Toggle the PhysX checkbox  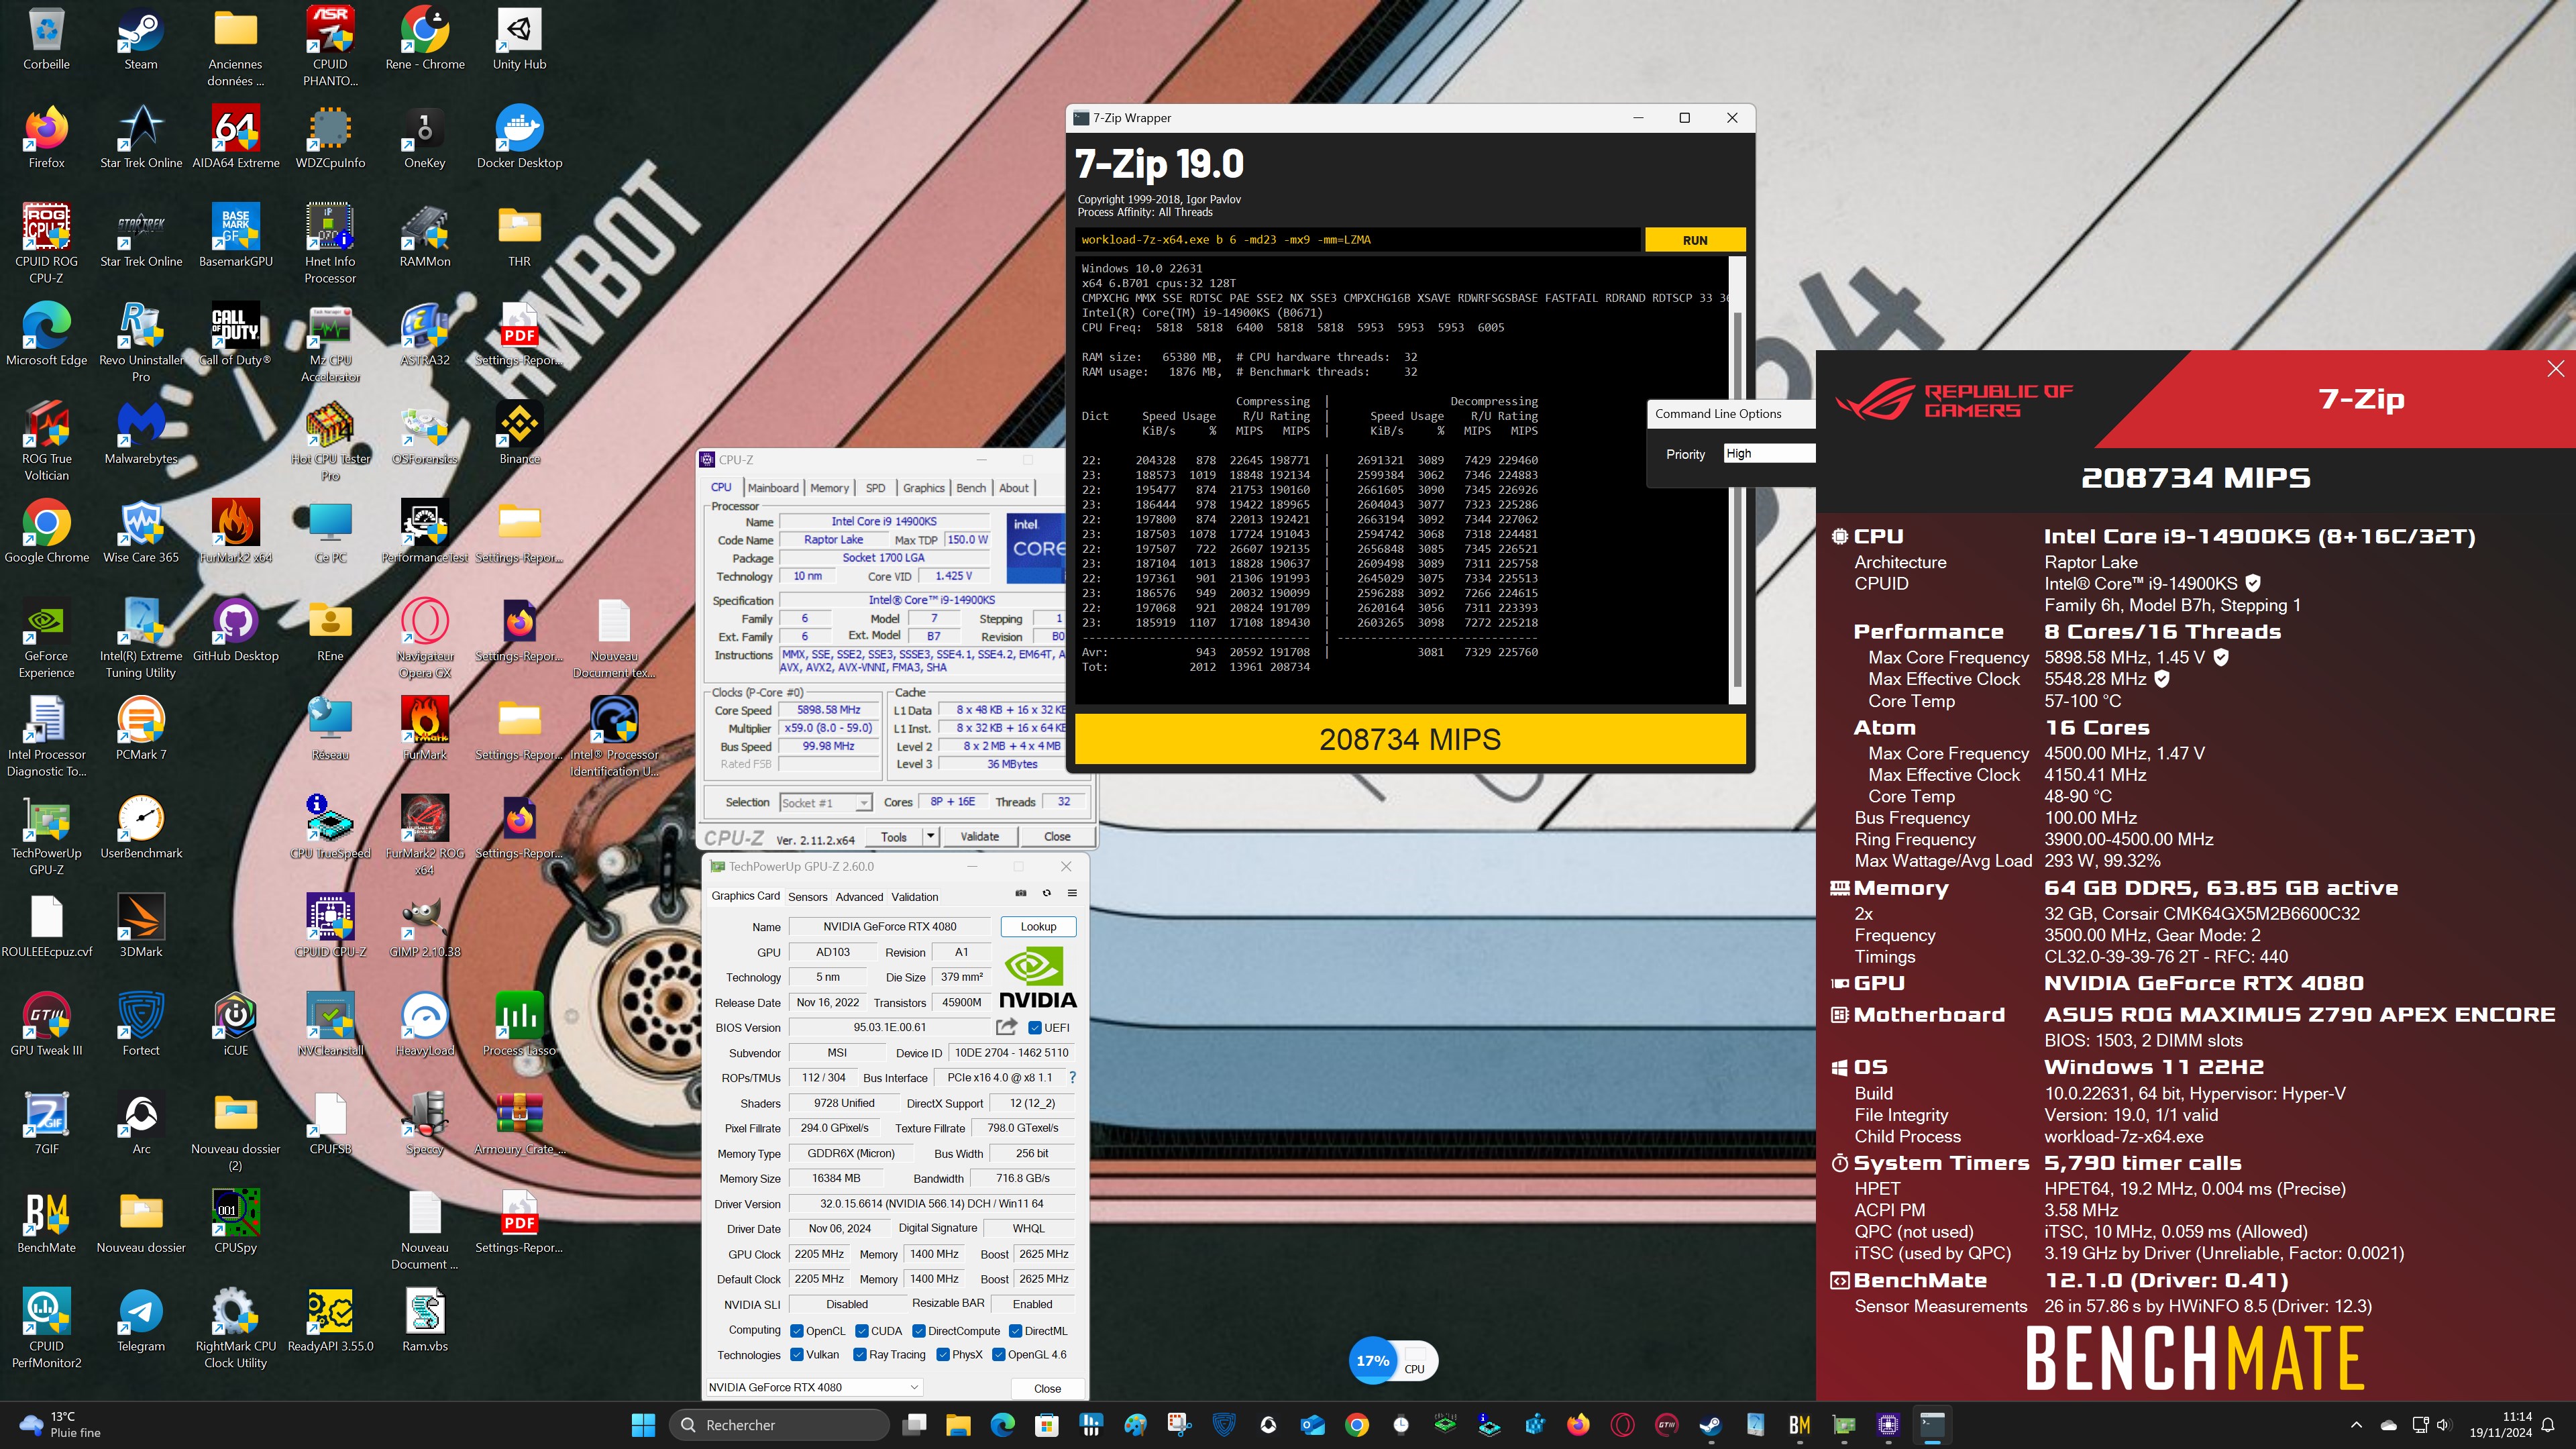coord(942,1355)
